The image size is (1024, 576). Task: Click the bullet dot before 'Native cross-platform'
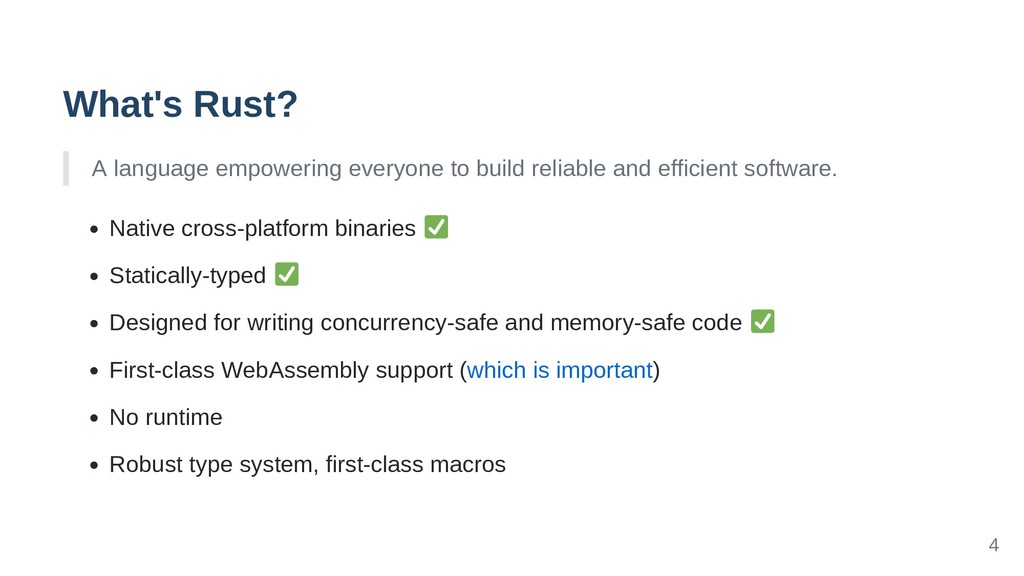[95, 229]
